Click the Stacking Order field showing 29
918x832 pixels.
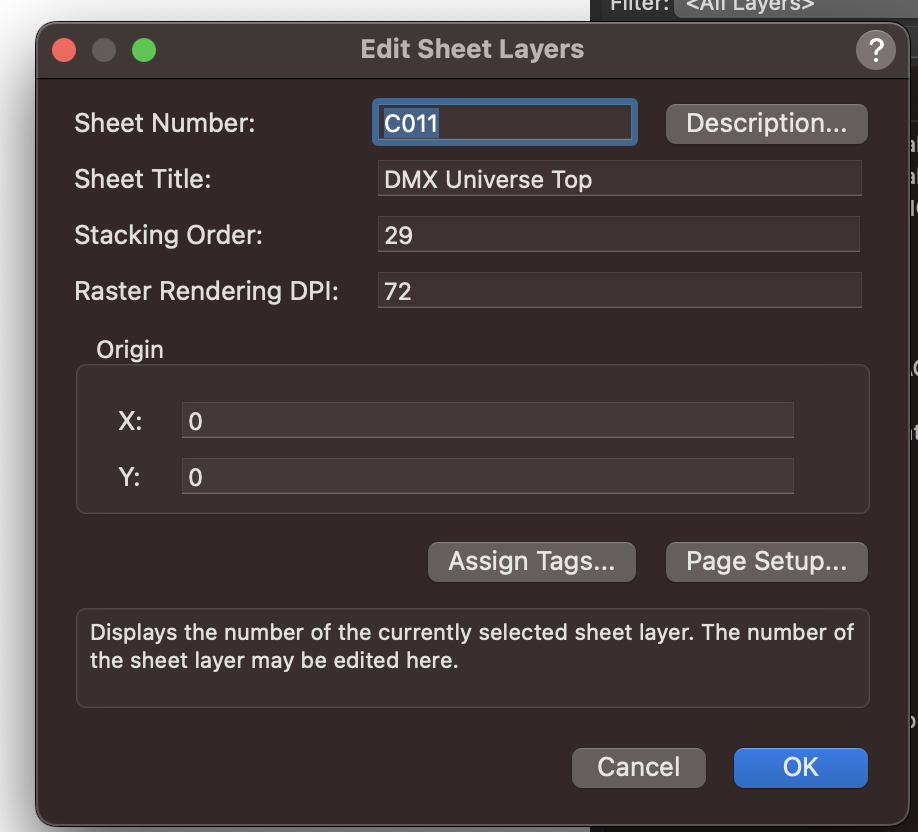pos(619,236)
